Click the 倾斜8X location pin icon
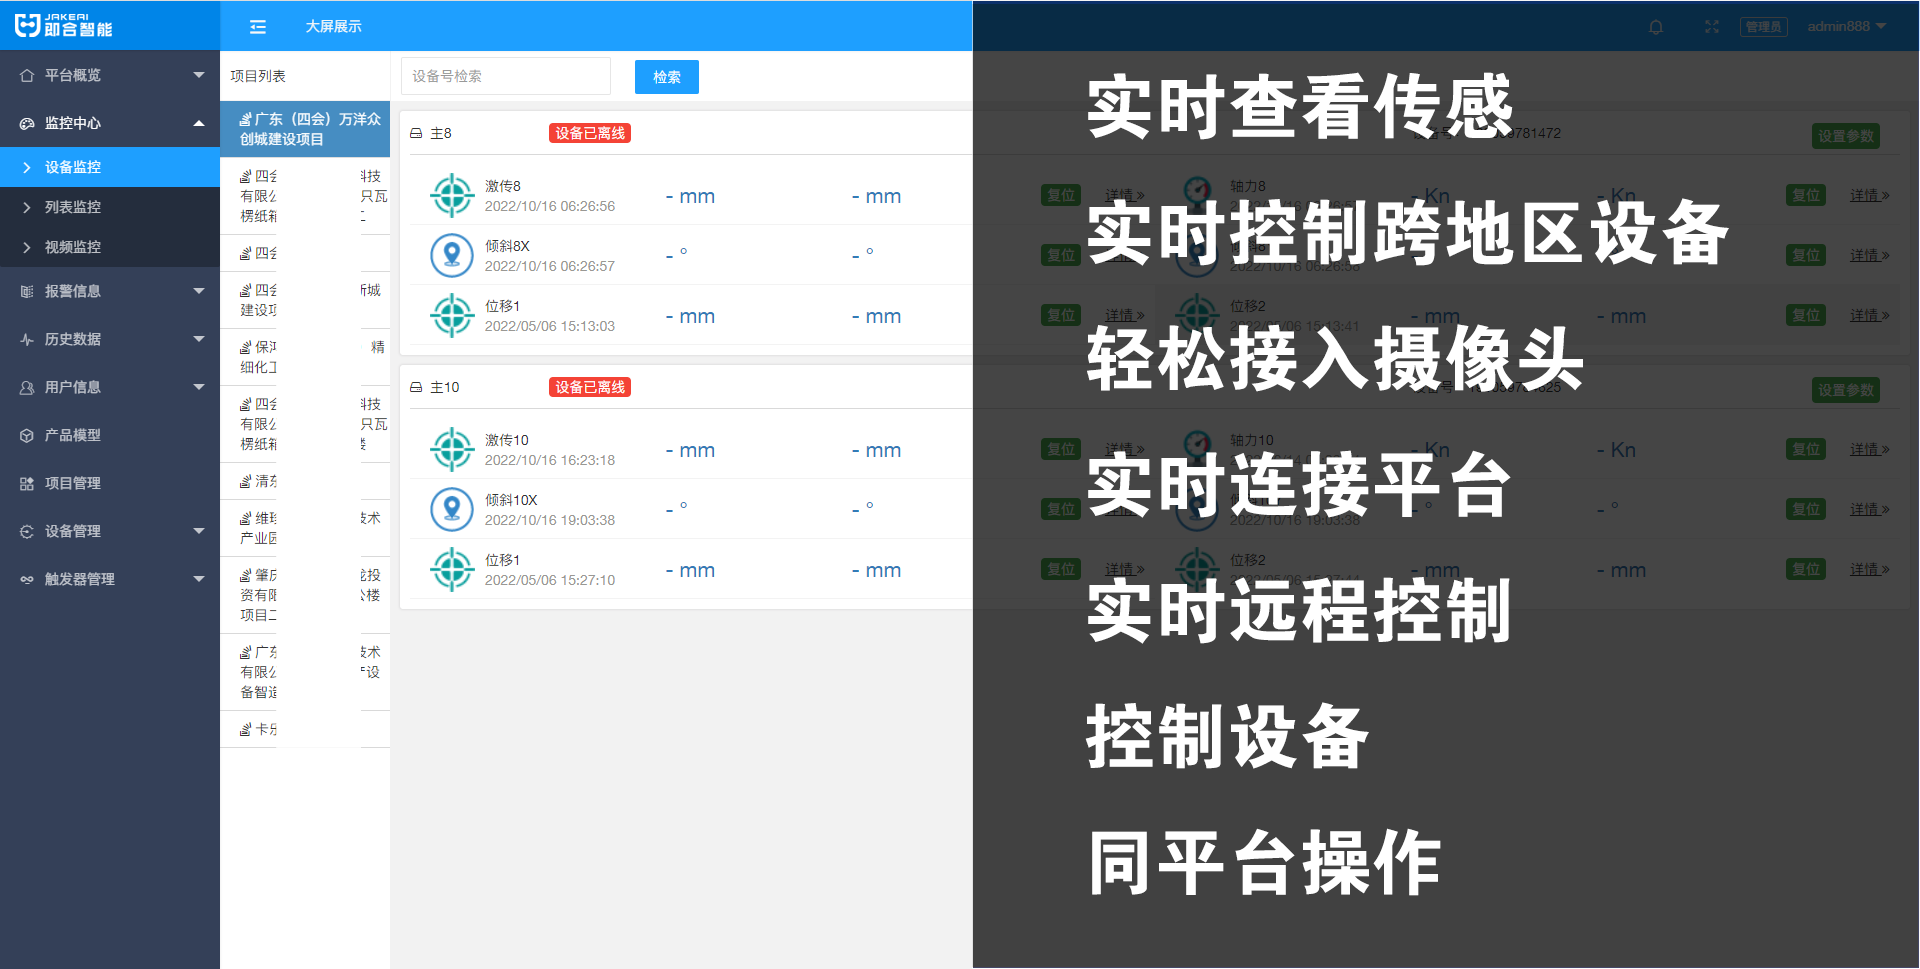Image resolution: width=1920 pixels, height=969 pixels. 452,255
